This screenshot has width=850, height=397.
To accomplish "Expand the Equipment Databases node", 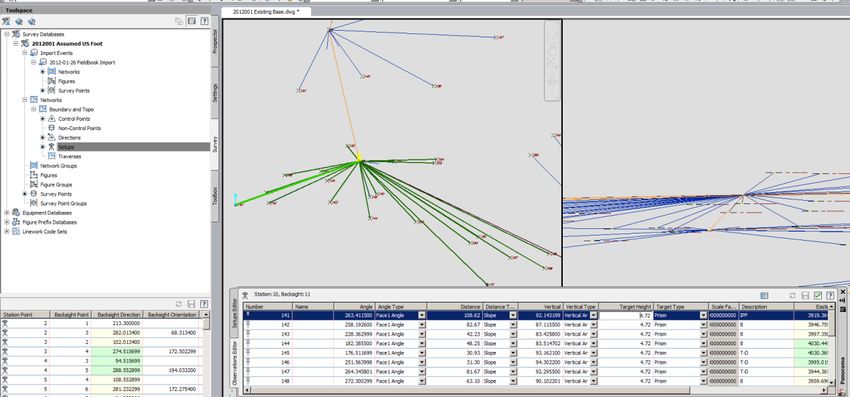I will click(7, 213).
